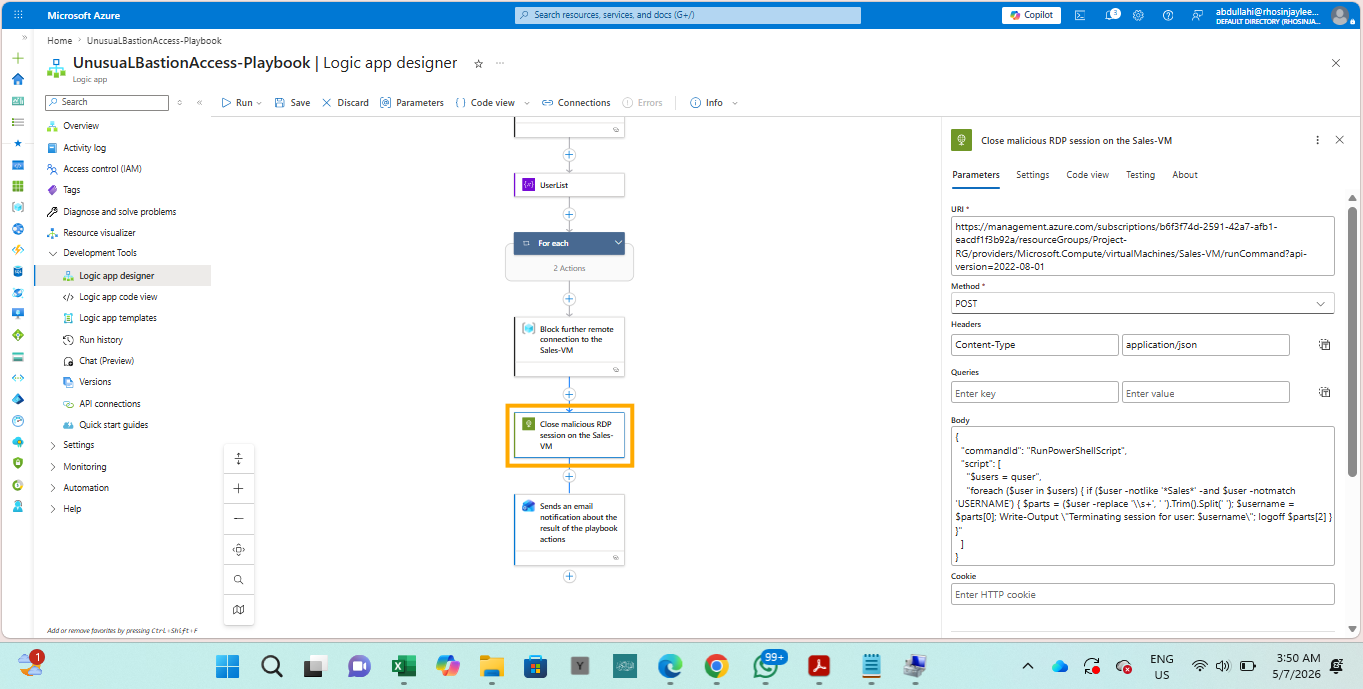Search the designer canvas via magnifier

(x=238, y=579)
